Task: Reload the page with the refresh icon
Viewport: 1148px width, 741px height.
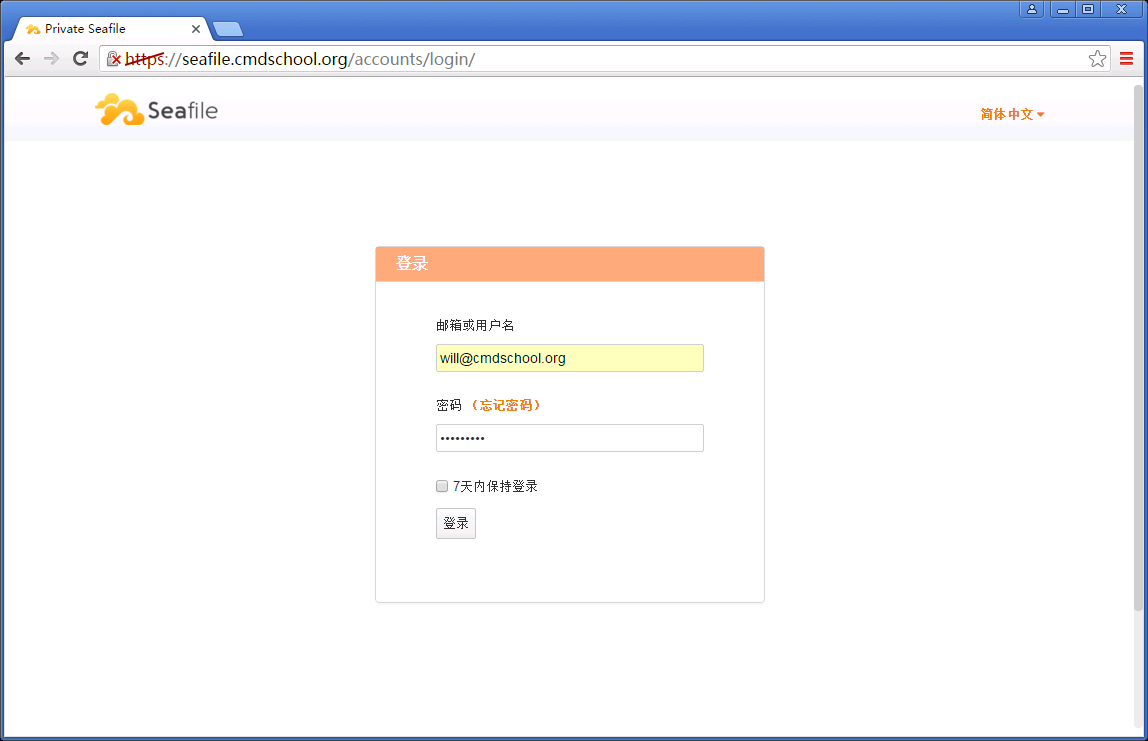Action: pos(81,59)
